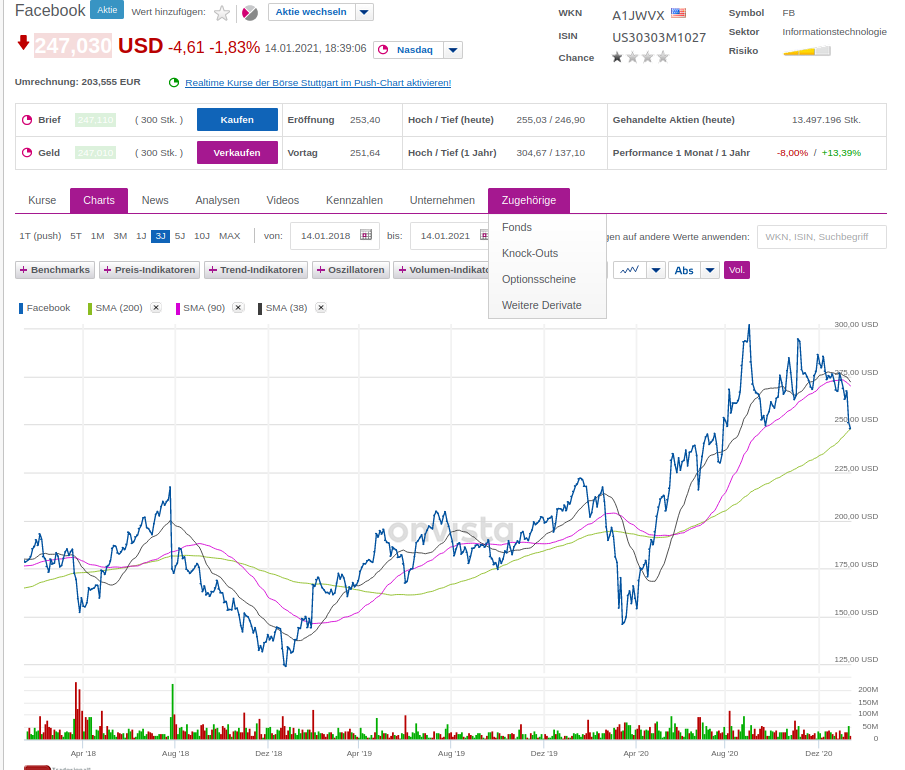Screen dimensions: 905x770
Task: Remove the SMA (90) indicator
Action: tap(238, 308)
